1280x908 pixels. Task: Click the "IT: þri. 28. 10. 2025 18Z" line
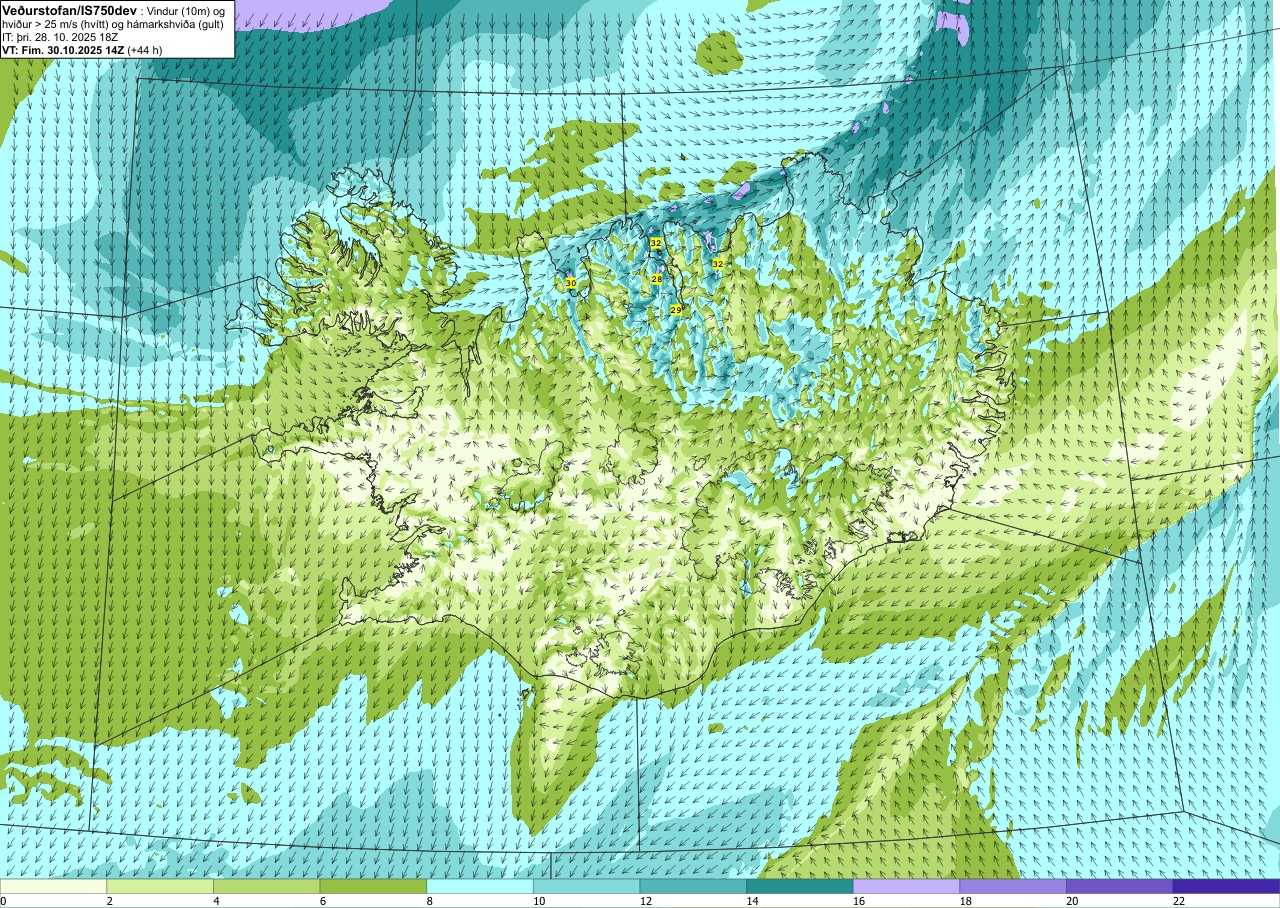coord(60,36)
